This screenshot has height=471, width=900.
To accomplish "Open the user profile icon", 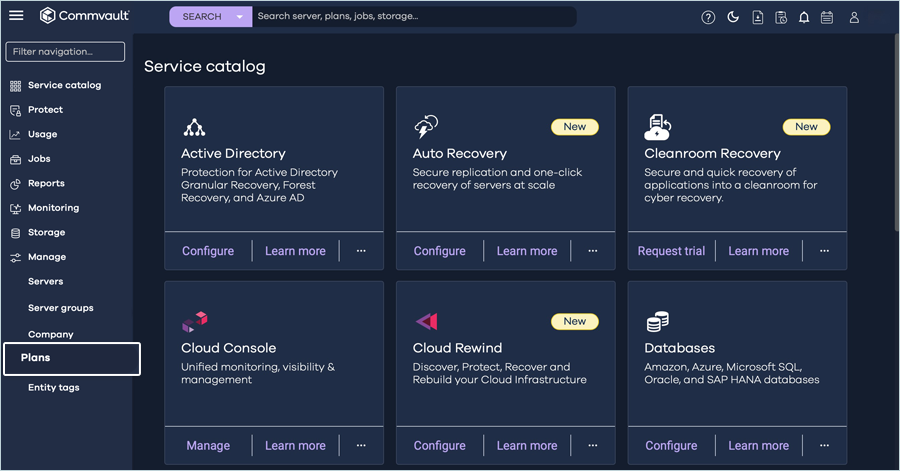I will (x=854, y=17).
